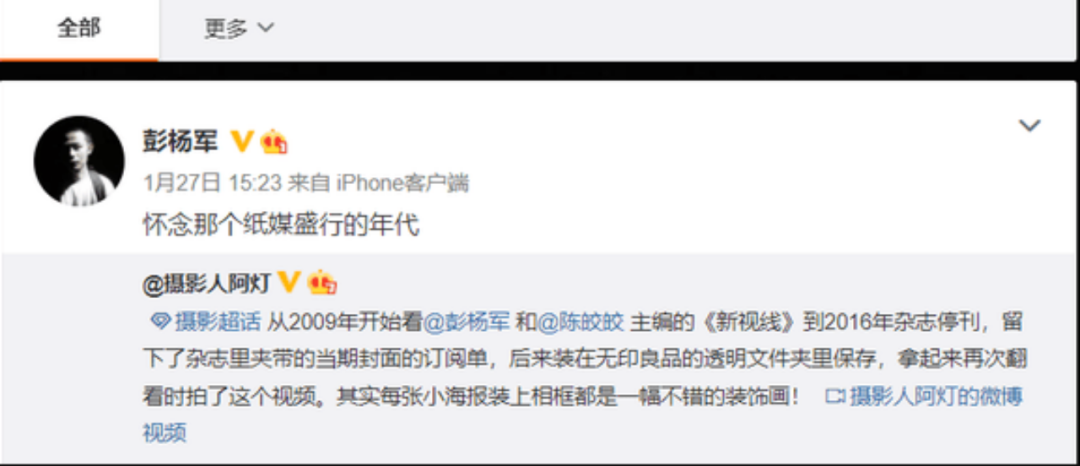Follow the @彭杨军 mention in the repost
1080x466 pixels.
click(x=466, y=321)
